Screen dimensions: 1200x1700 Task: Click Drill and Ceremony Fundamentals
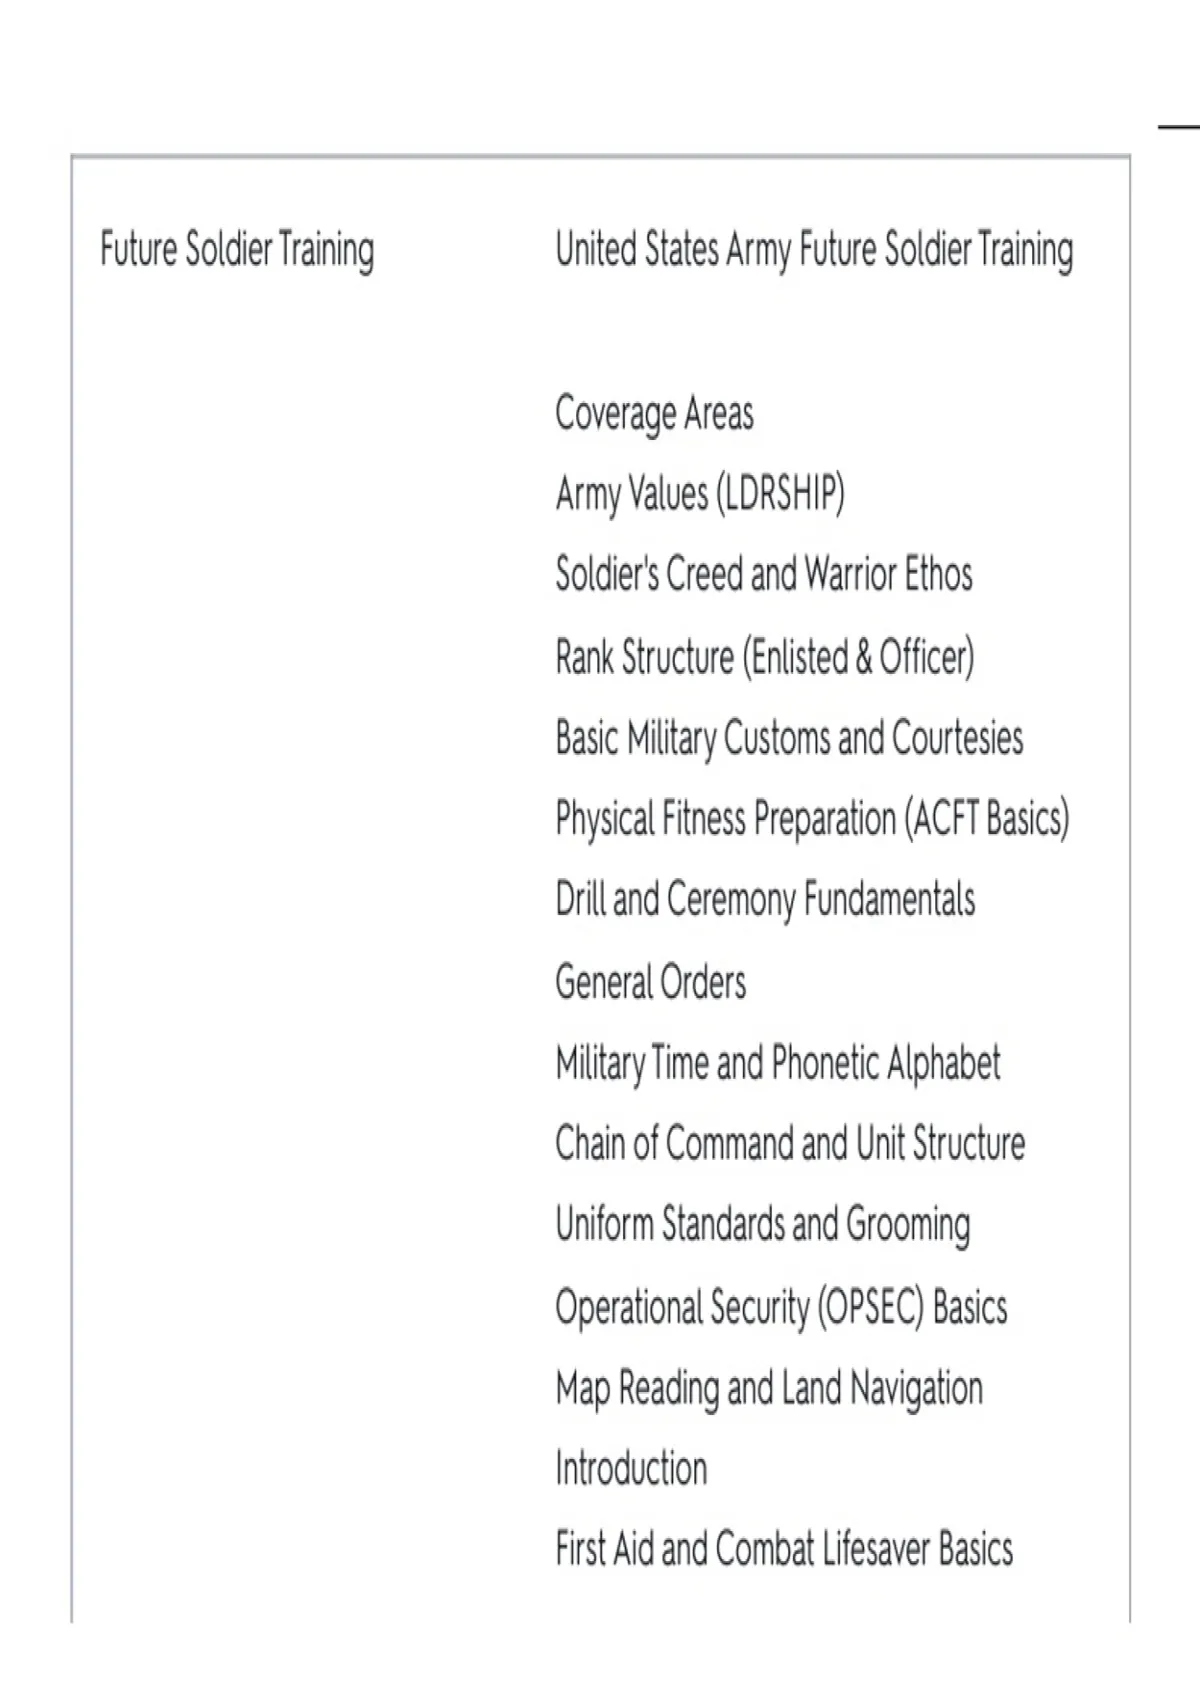pyautogui.click(x=765, y=900)
